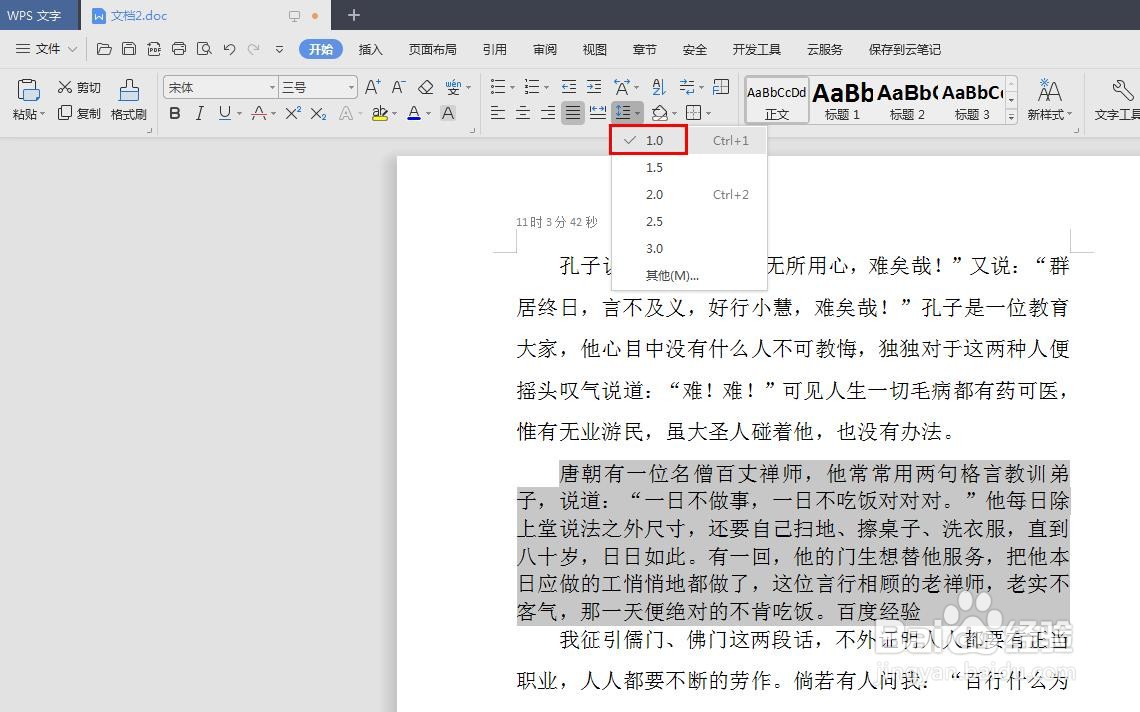Image resolution: width=1140 pixels, height=712 pixels.
Task: Switch to the 页面布局 ribbon tab
Action: (432, 49)
